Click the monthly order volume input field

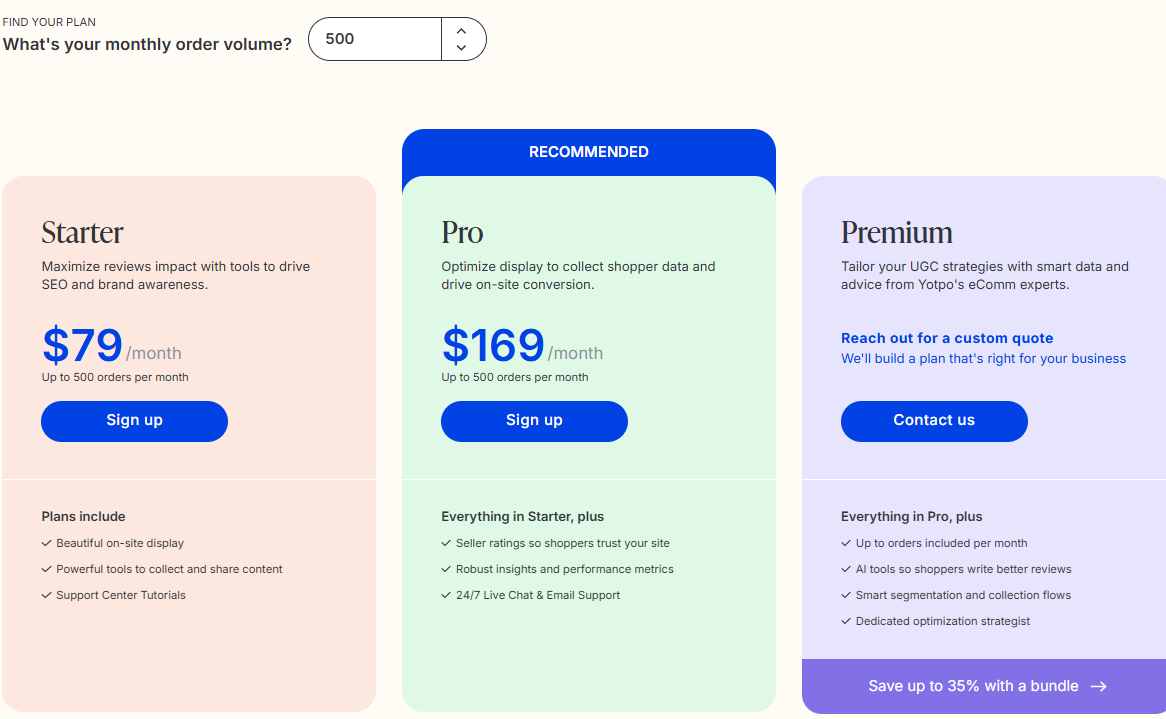pyautogui.click(x=374, y=38)
